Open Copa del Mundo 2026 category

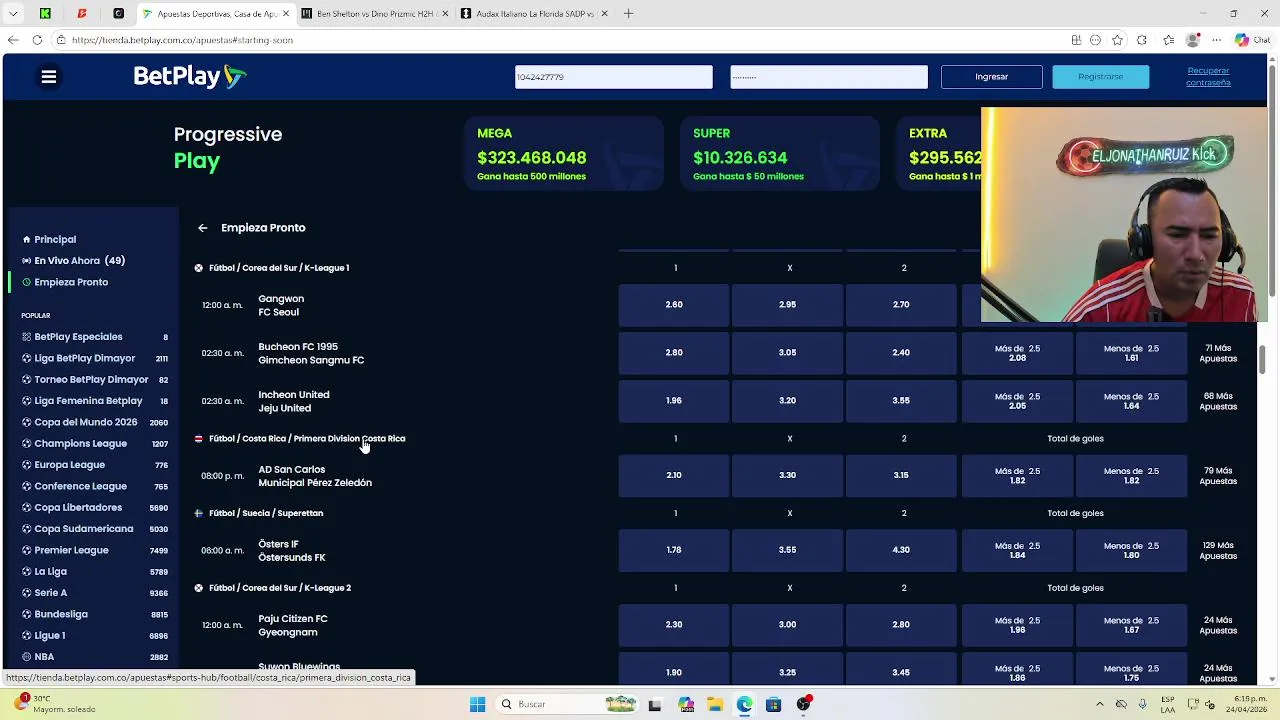[86, 422]
